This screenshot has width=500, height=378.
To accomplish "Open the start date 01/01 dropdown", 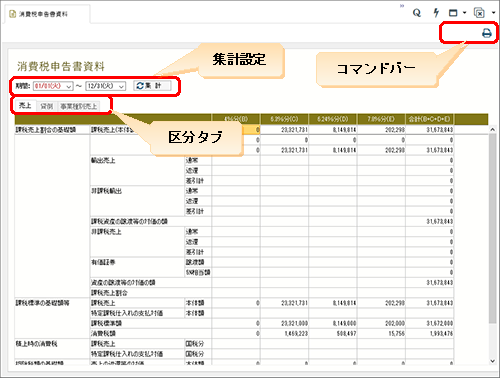I will click(x=68, y=86).
